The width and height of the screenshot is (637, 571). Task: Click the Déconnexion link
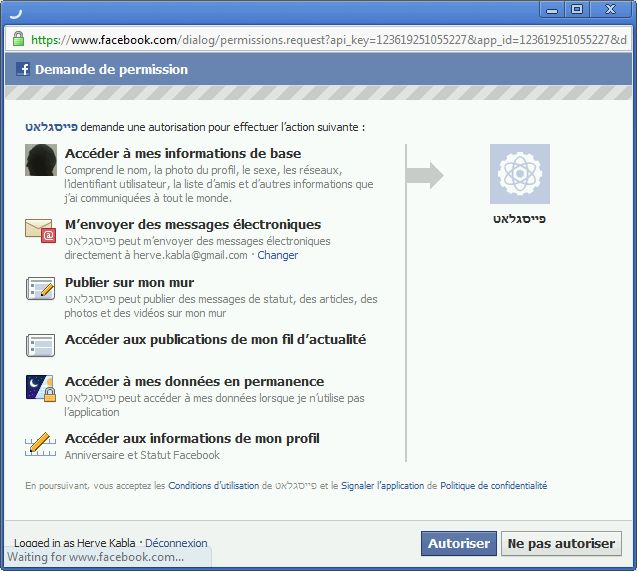[176, 543]
